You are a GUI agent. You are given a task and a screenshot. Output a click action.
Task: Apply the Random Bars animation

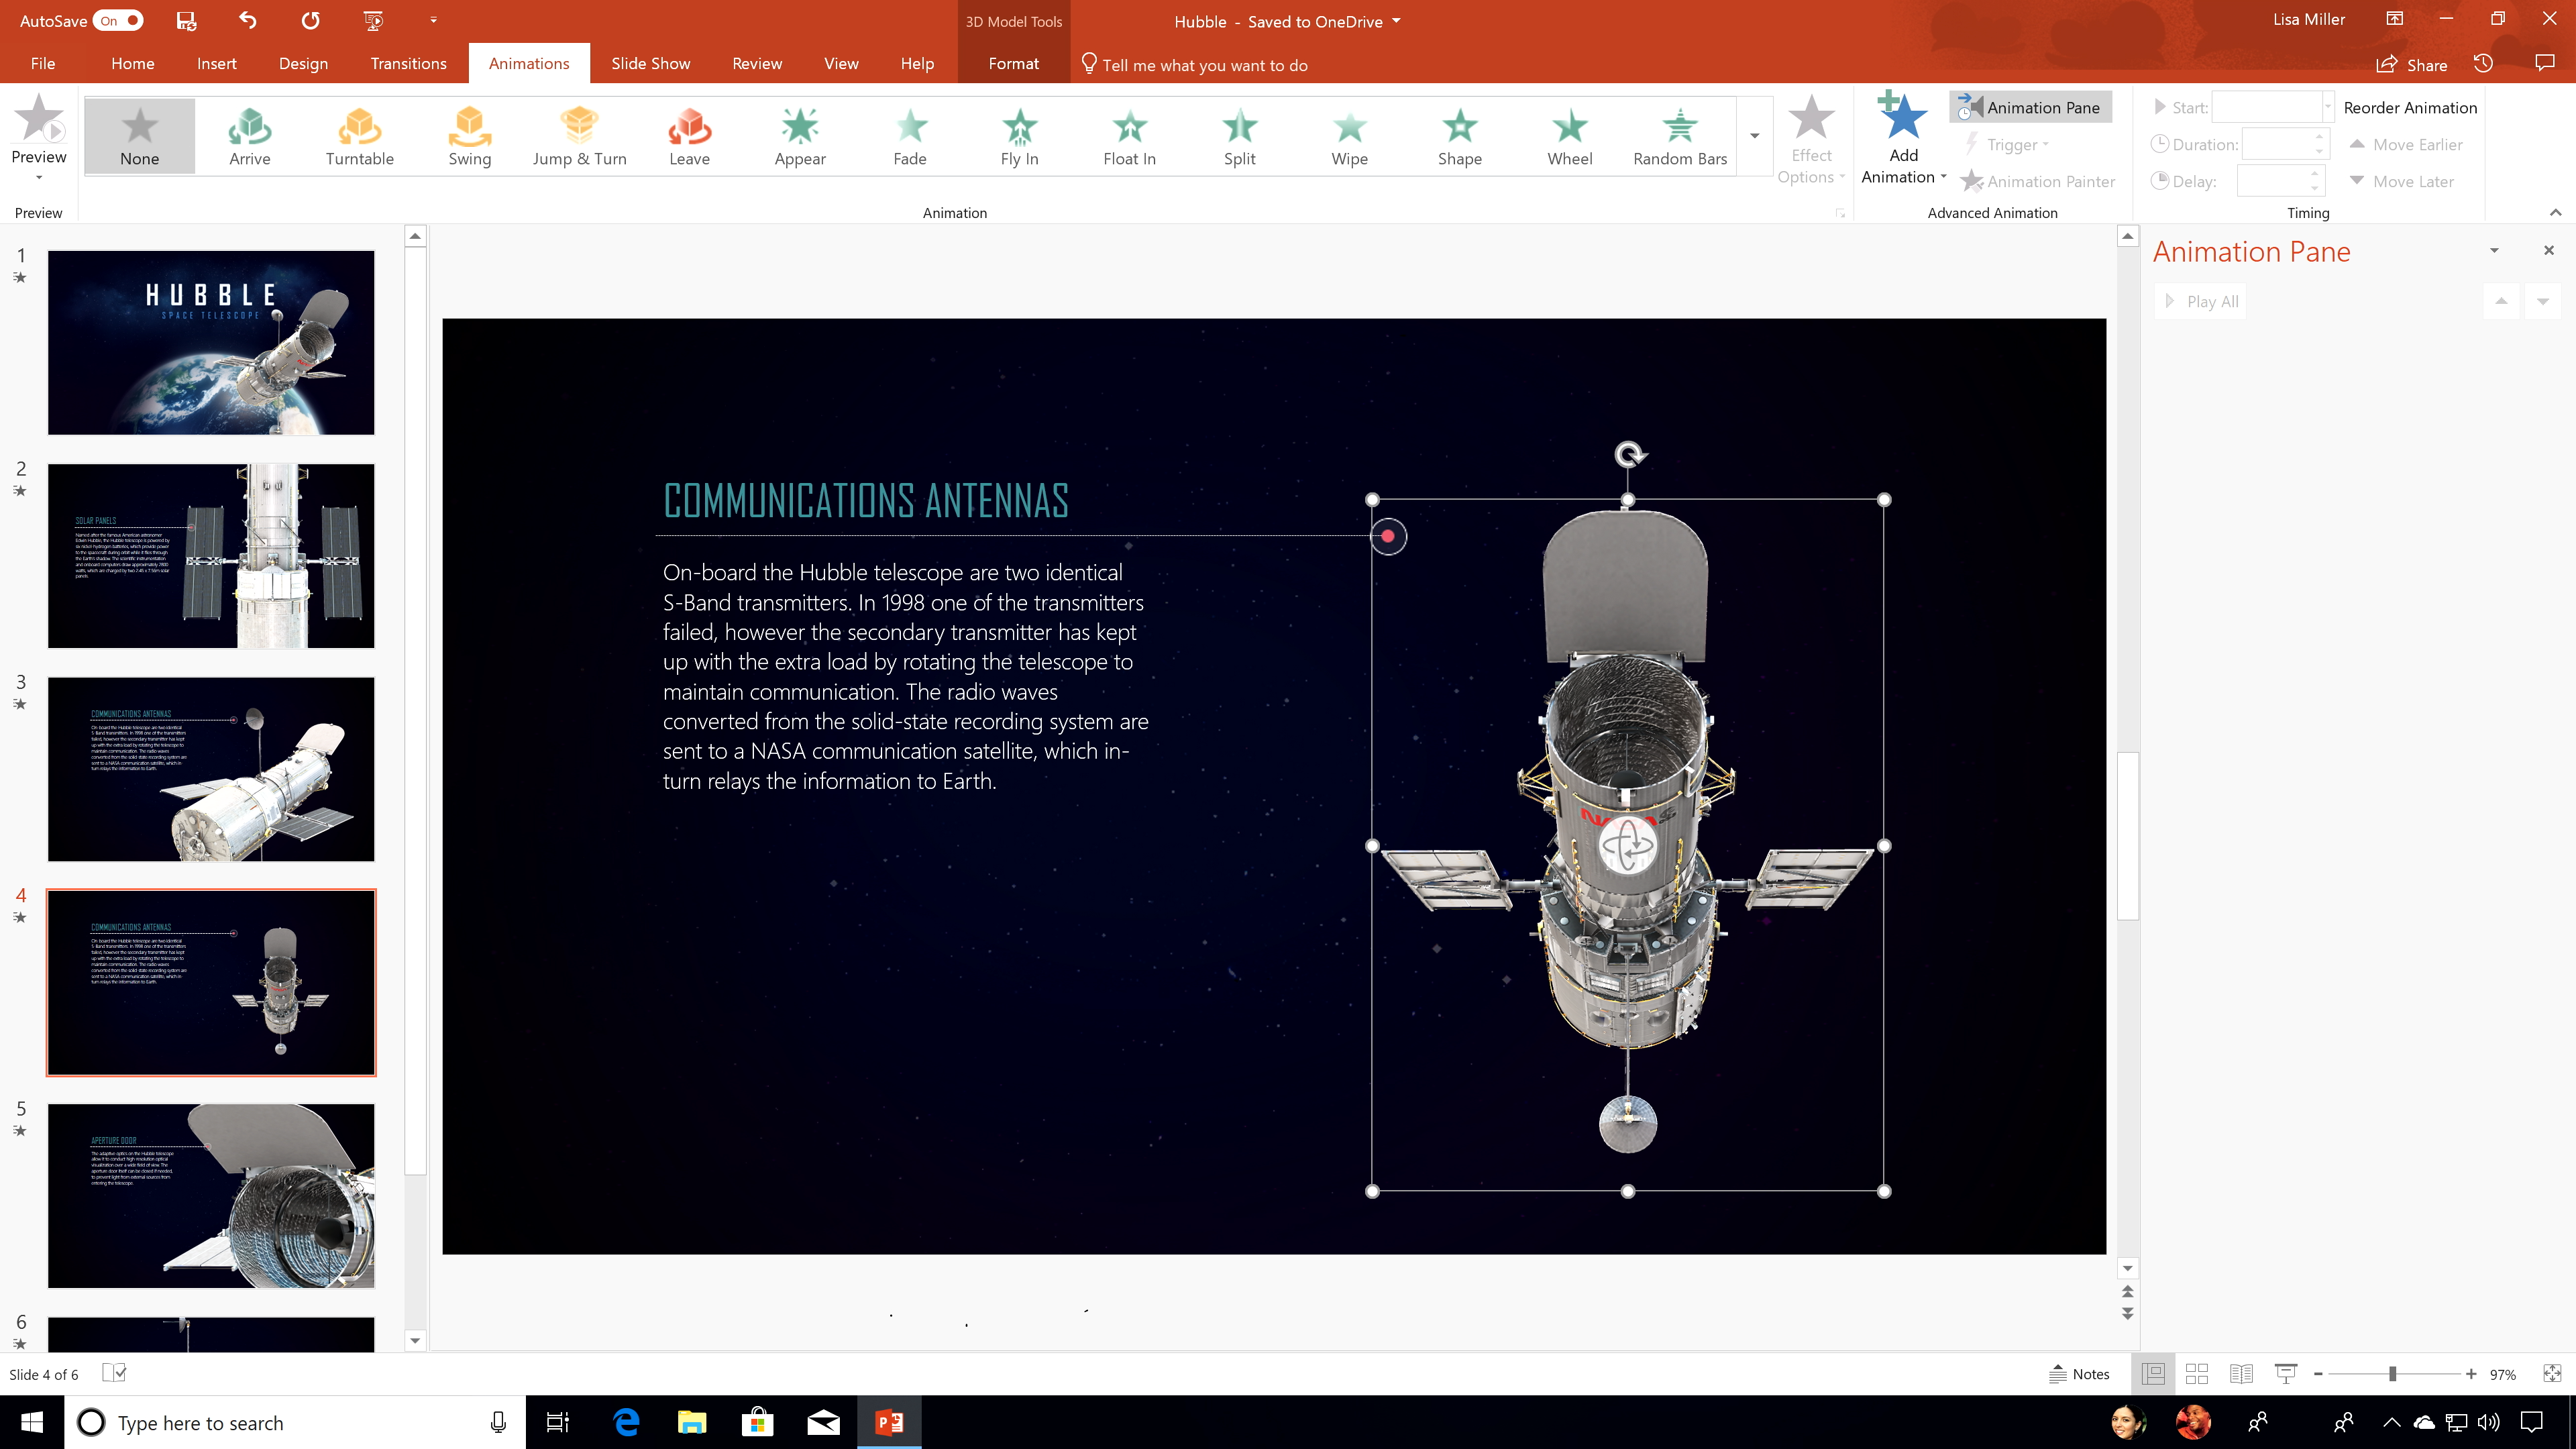click(x=1679, y=136)
